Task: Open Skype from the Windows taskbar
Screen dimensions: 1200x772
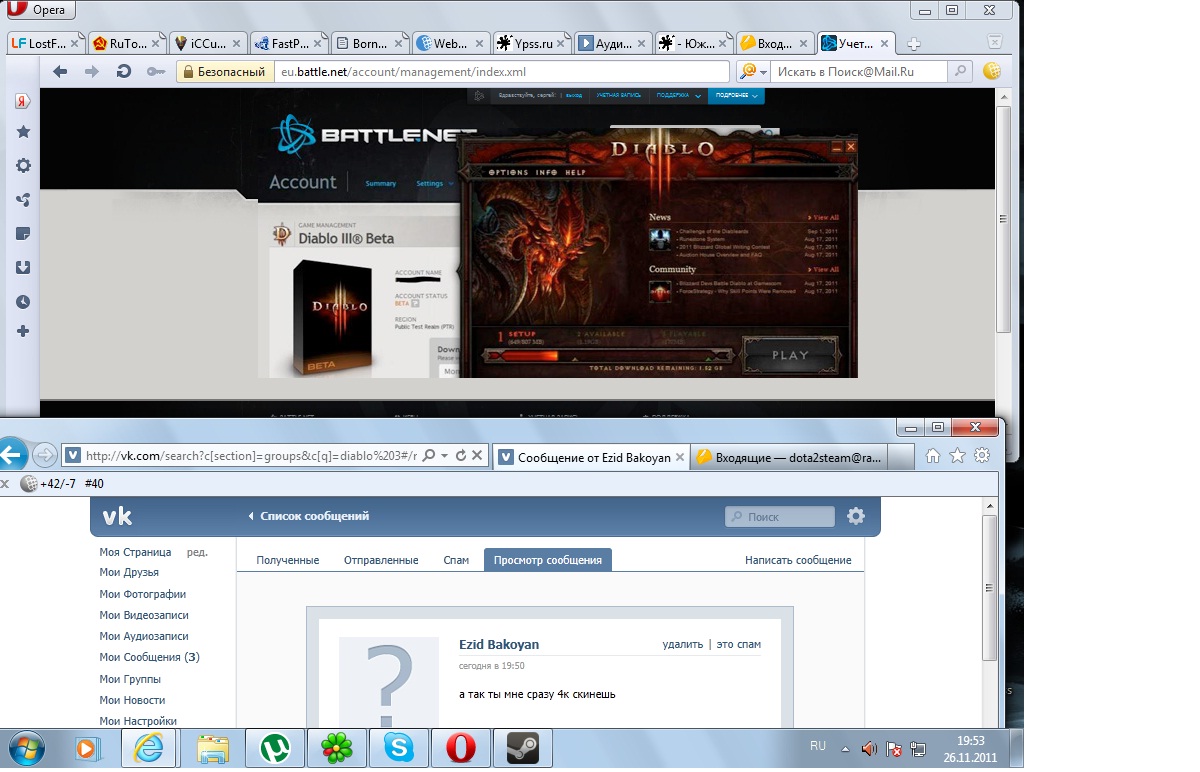Action: 399,748
